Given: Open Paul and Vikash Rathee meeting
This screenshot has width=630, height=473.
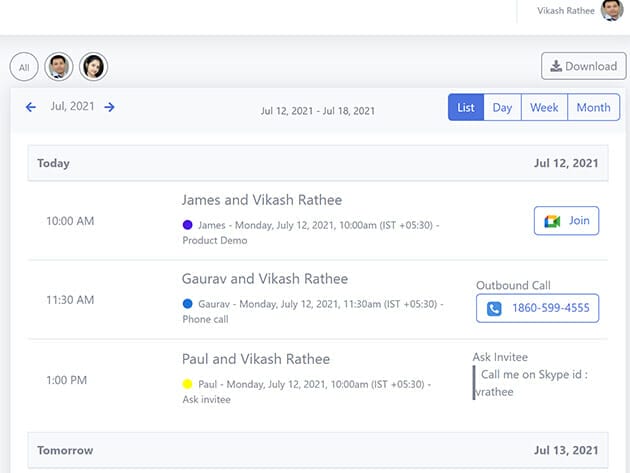Looking at the screenshot, I should [255, 359].
